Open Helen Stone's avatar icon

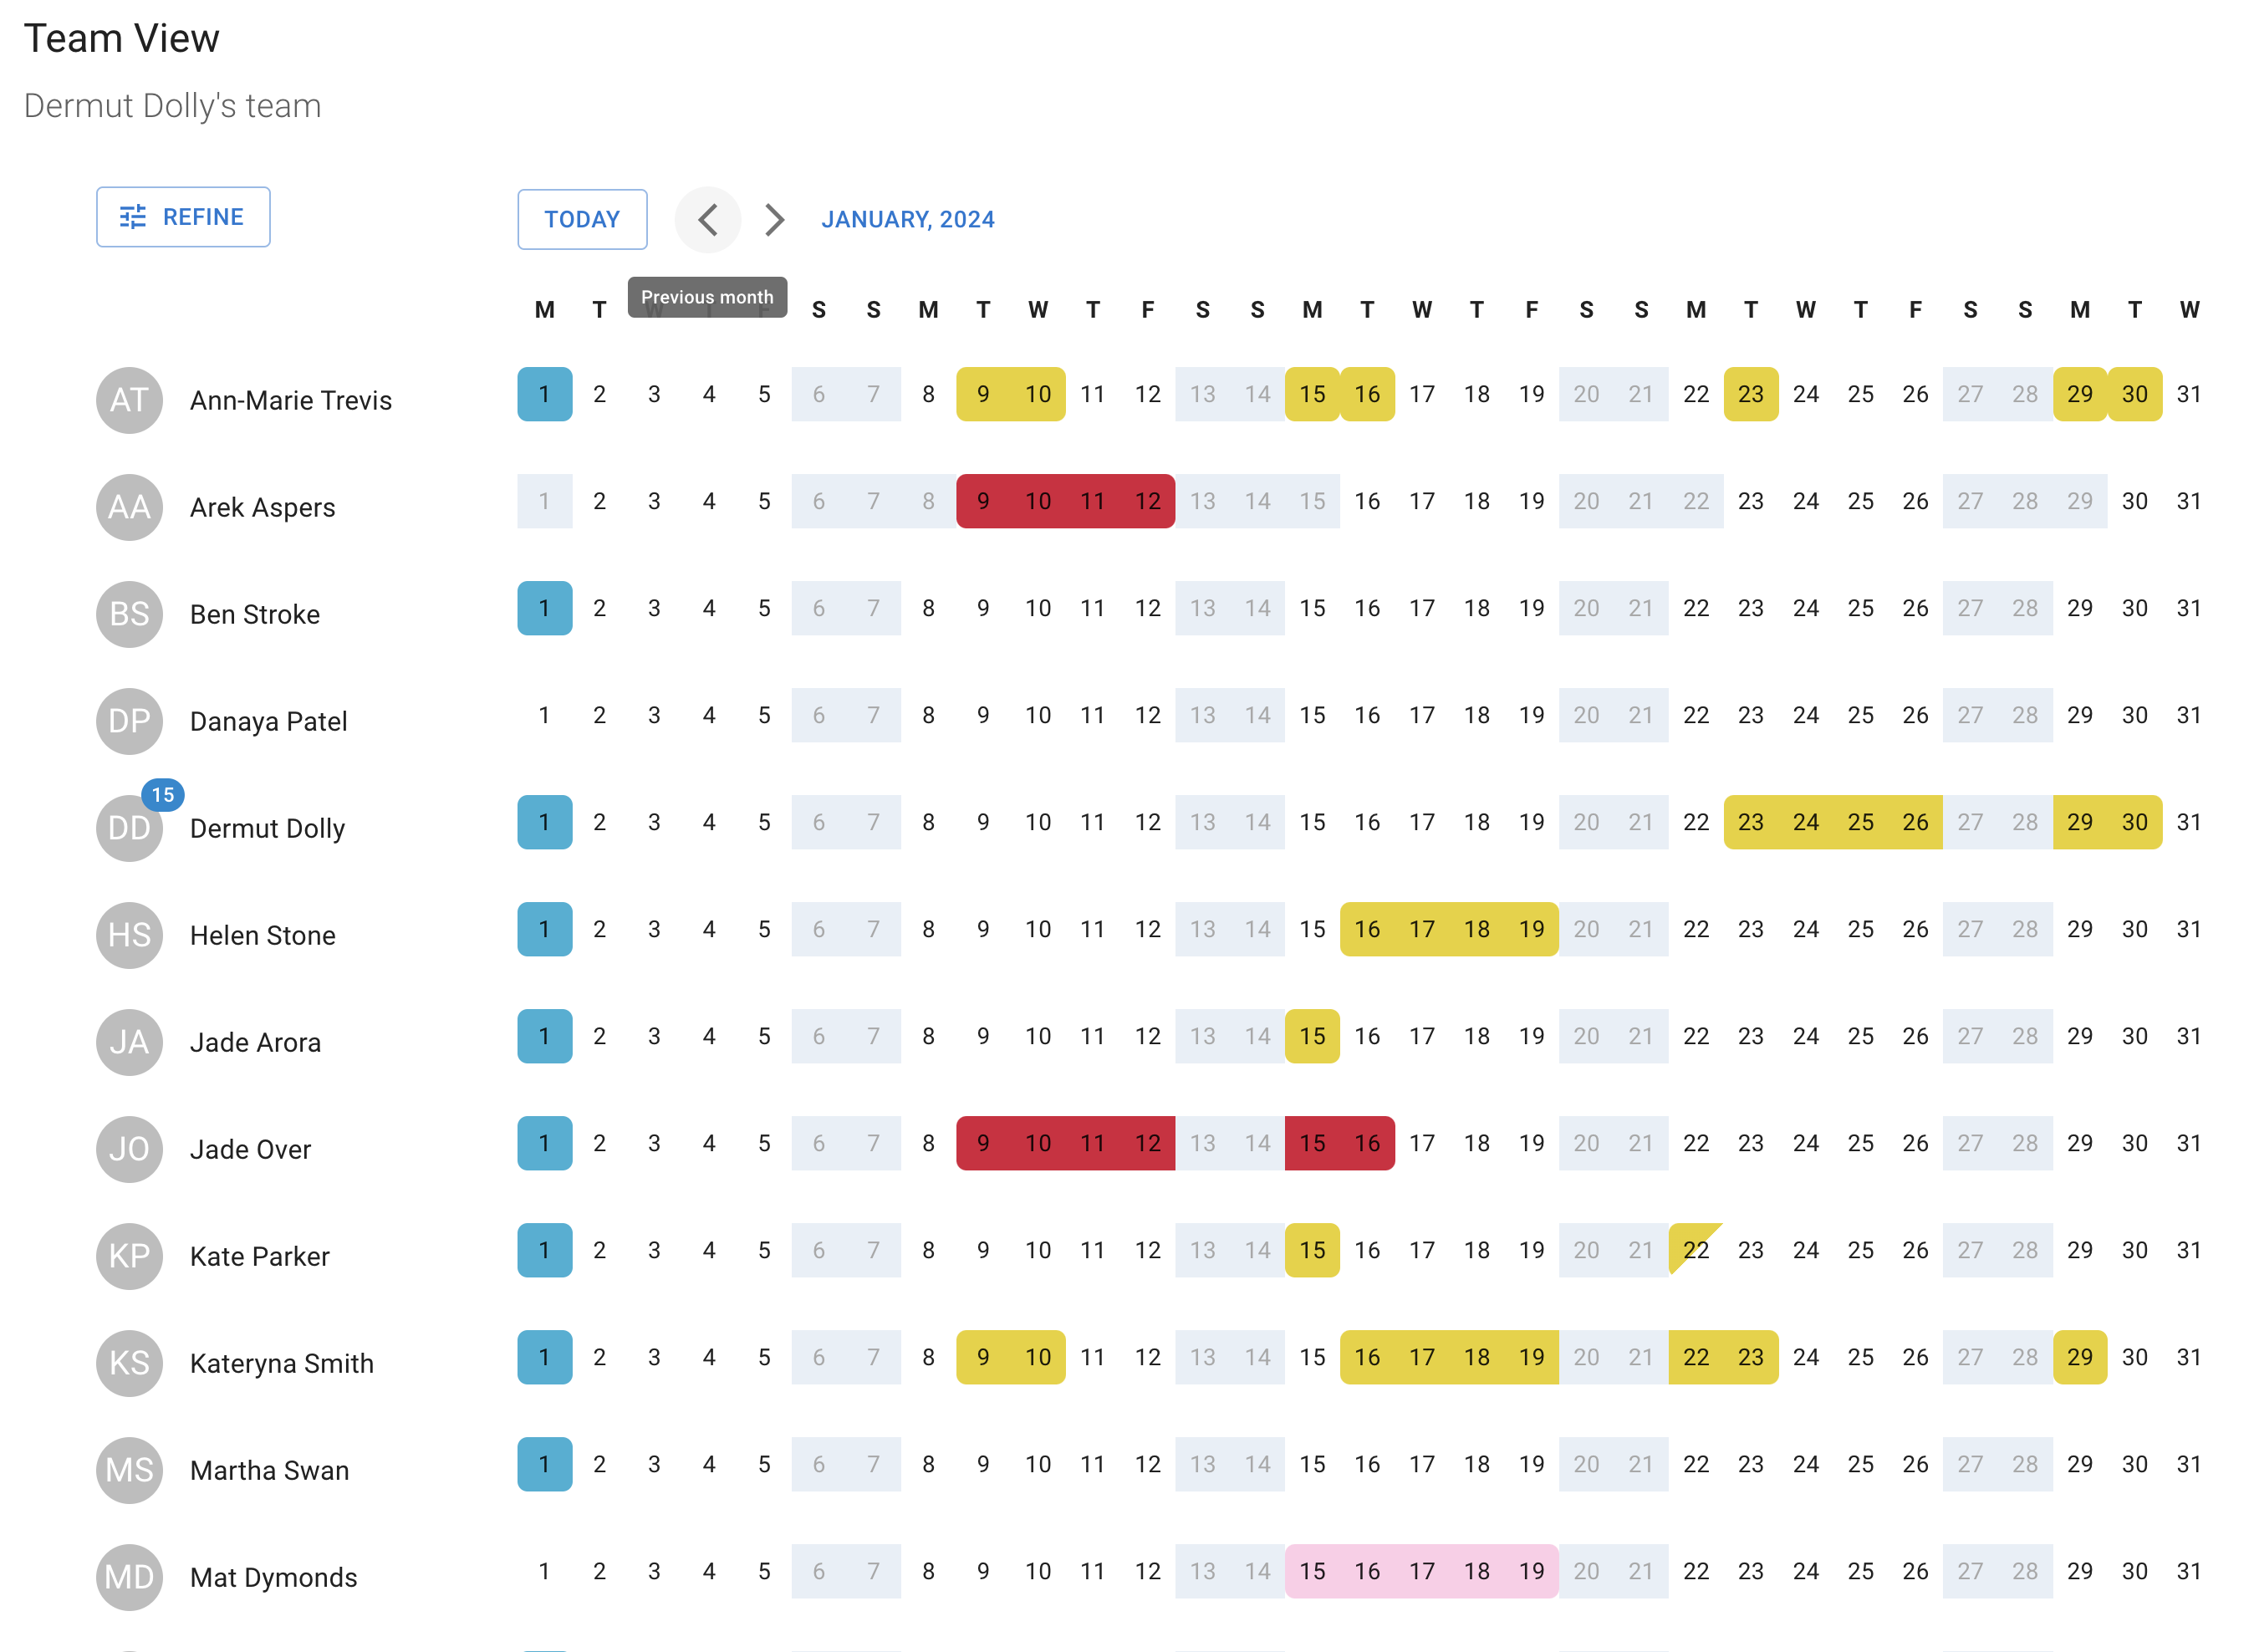129,935
